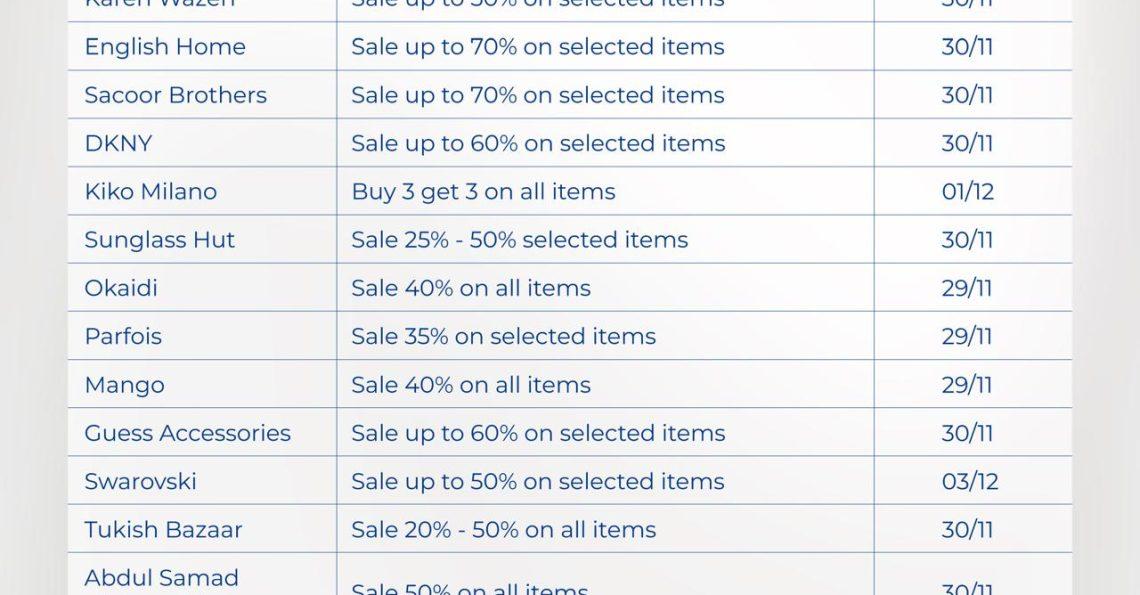Select the DKNY row label
Image resolution: width=1140 pixels, height=595 pixels.
tap(118, 143)
